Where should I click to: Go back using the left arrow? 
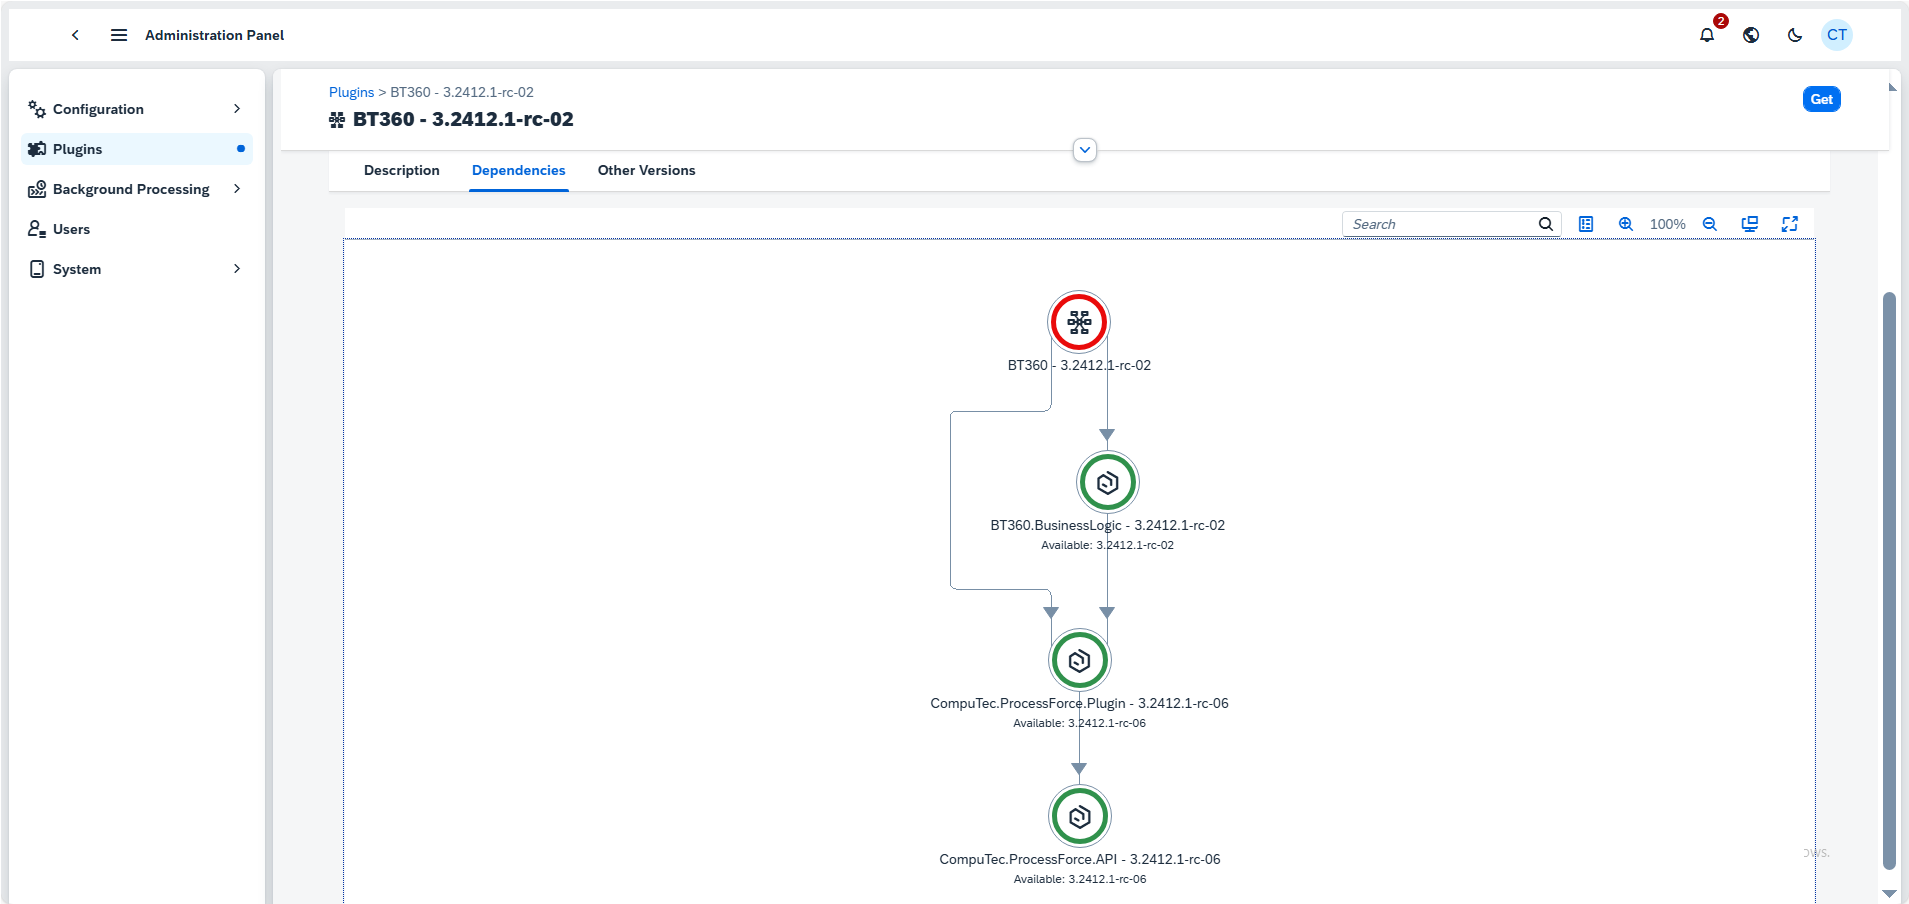point(75,35)
